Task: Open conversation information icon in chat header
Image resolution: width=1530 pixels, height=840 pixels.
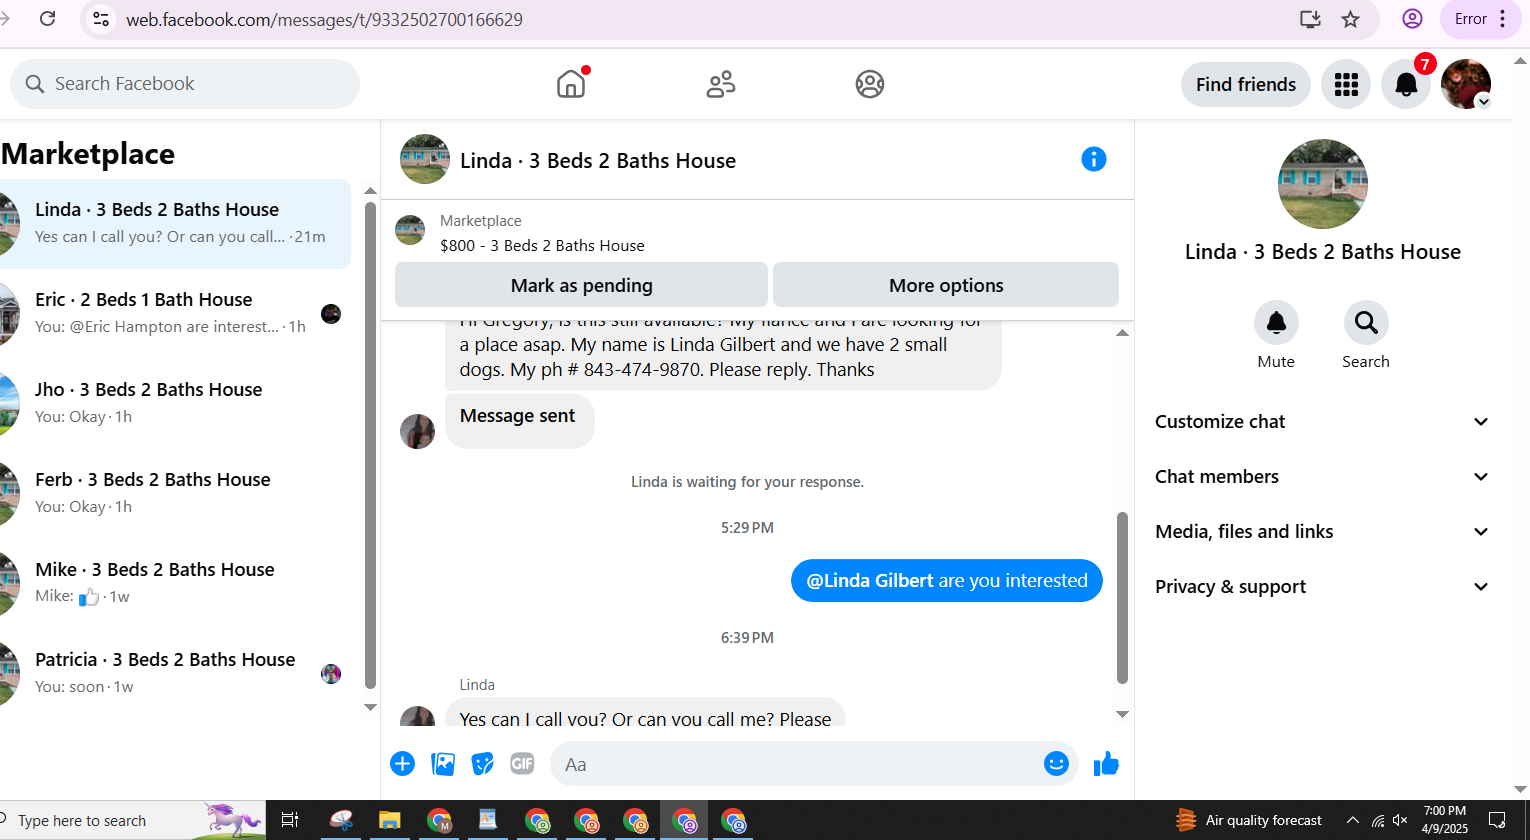Action: (x=1094, y=159)
